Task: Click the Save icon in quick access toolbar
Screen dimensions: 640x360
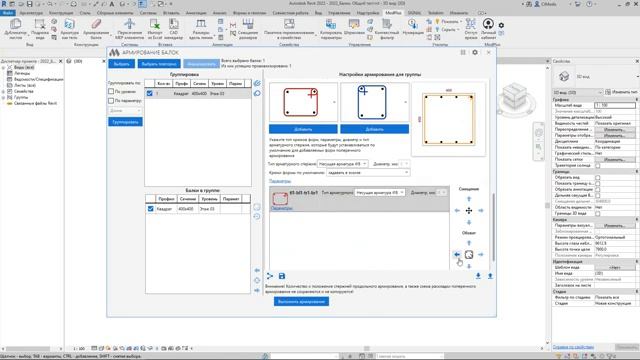Action: tap(29, 4)
